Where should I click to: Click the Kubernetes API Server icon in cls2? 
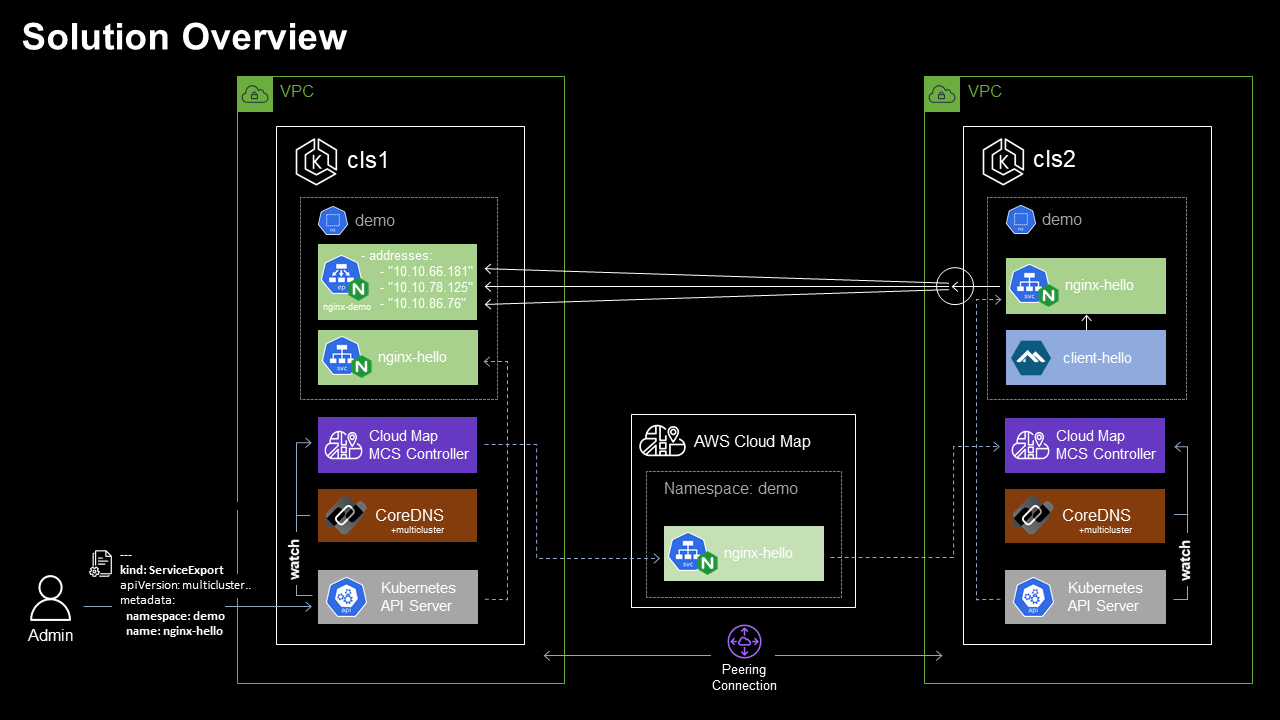tap(1033, 598)
